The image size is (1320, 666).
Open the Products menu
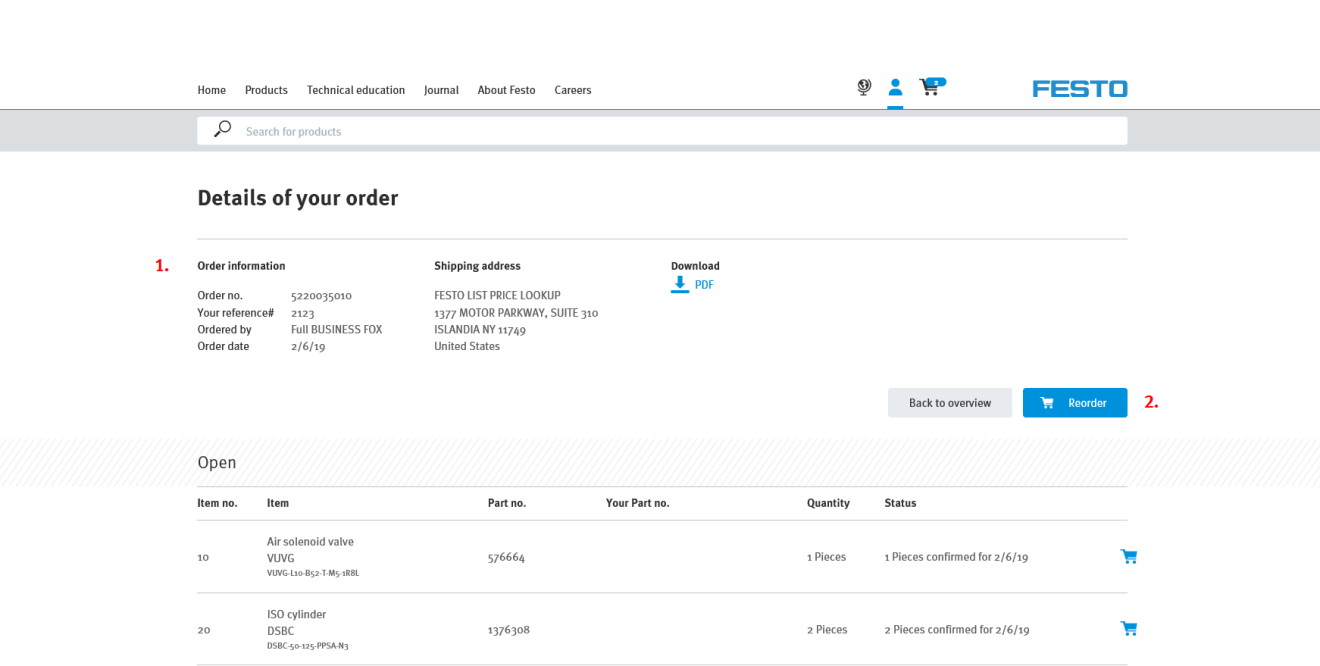266,90
